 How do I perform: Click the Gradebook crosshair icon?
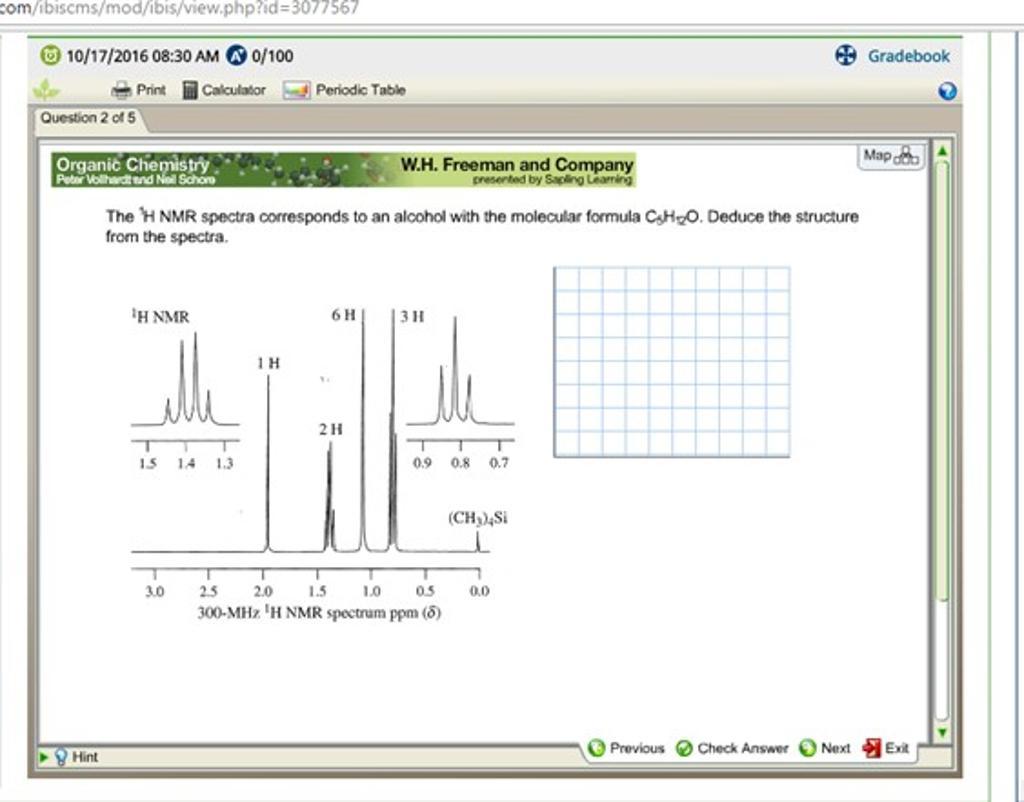846,56
